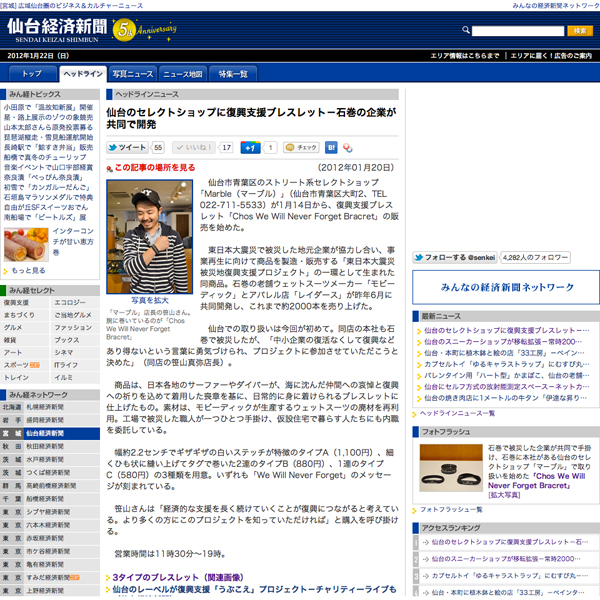Image resolution: width=600 pixels, height=600 pixels.
Task: Open the トップ tab
Action: click(31, 74)
